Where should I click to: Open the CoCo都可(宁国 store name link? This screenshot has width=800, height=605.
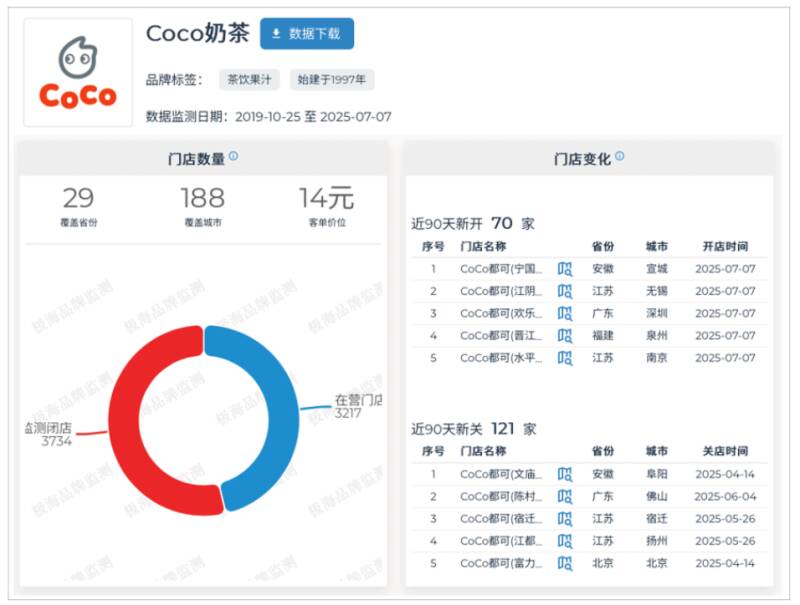click(501, 269)
